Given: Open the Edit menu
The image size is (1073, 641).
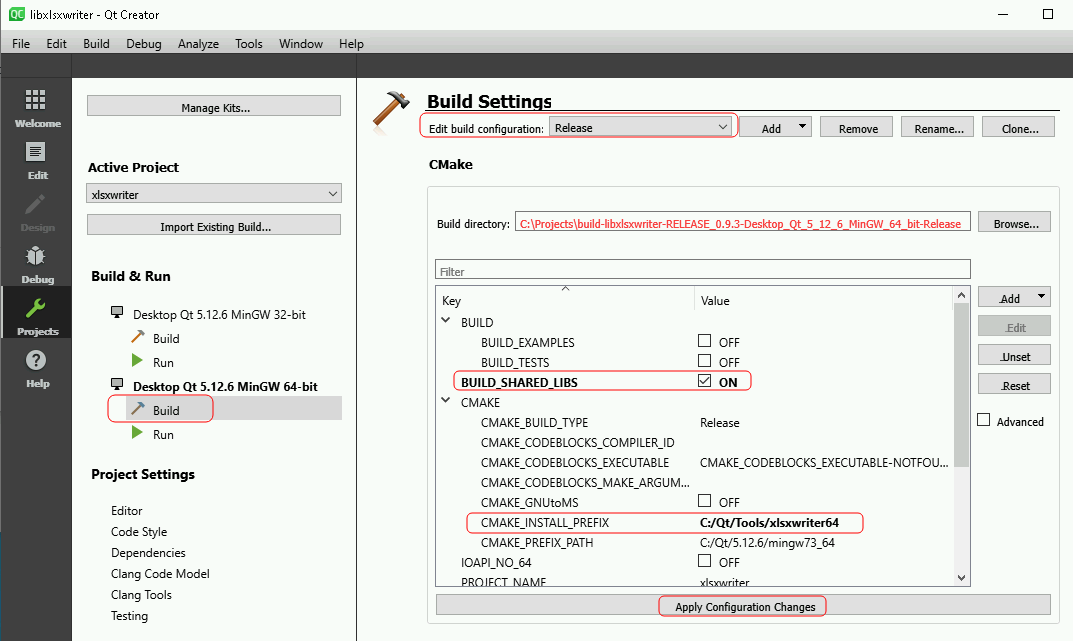Looking at the screenshot, I should pos(56,44).
